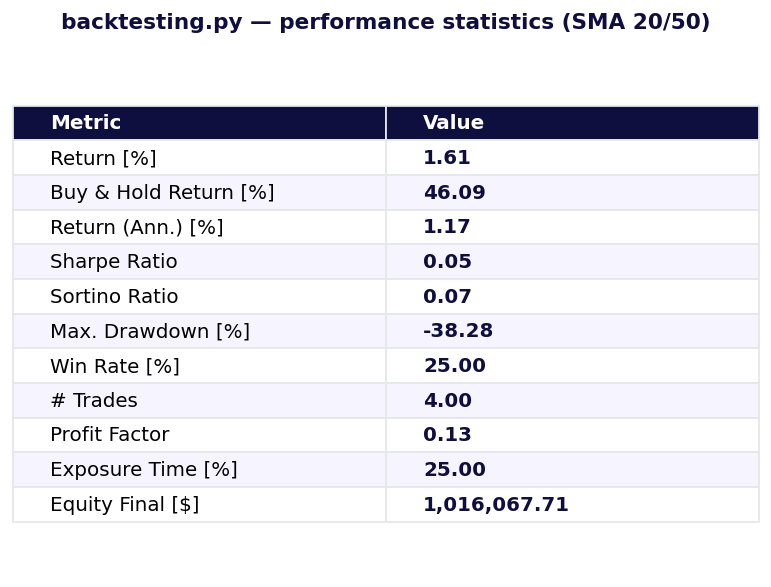This screenshot has height=587, width=771.
Task: Select the 'Buy & Hold Return [%]' cell
Action: click(200, 192)
